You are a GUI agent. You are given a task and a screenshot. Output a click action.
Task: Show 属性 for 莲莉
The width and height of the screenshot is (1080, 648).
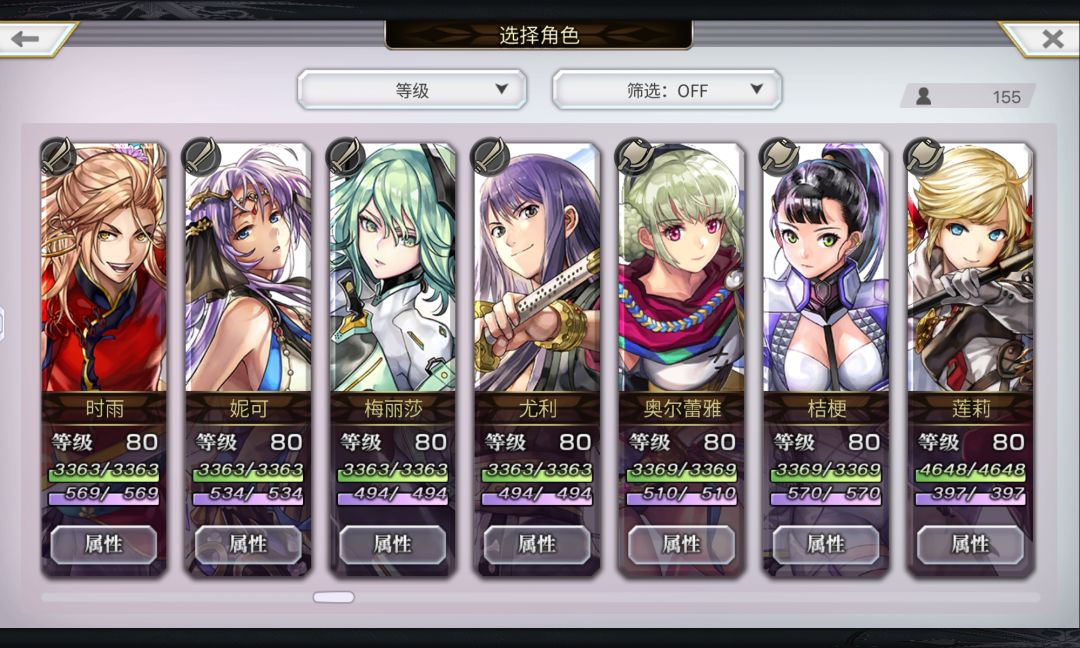[x=970, y=544]
